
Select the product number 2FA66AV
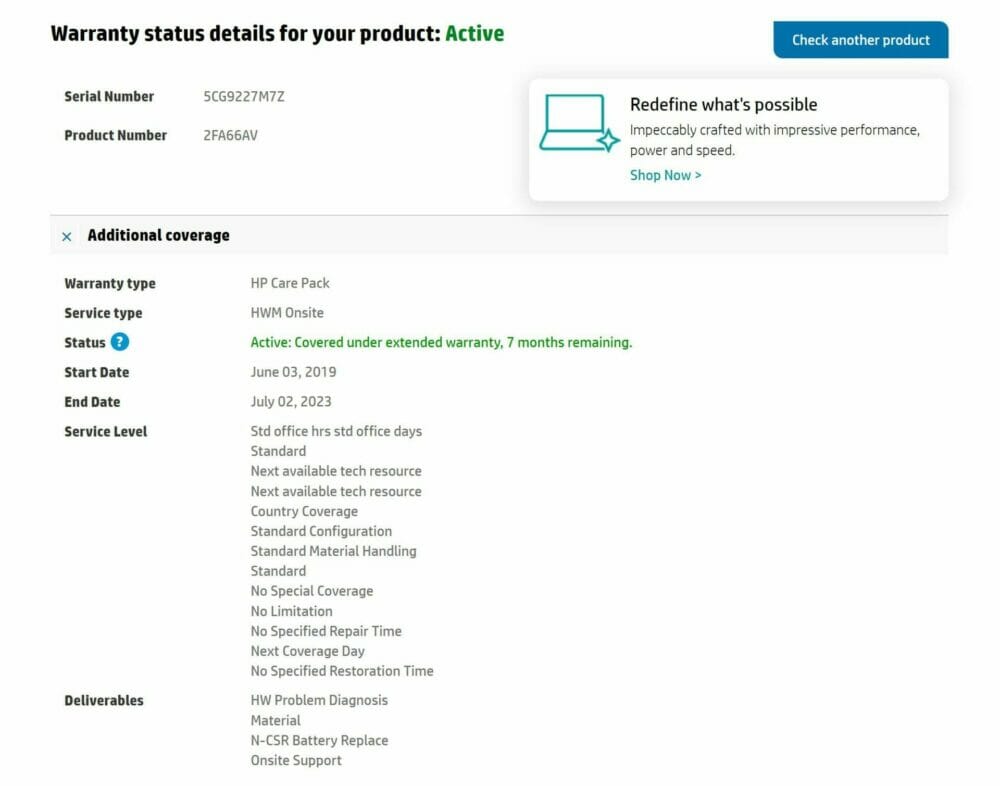[x=230, y=135]
